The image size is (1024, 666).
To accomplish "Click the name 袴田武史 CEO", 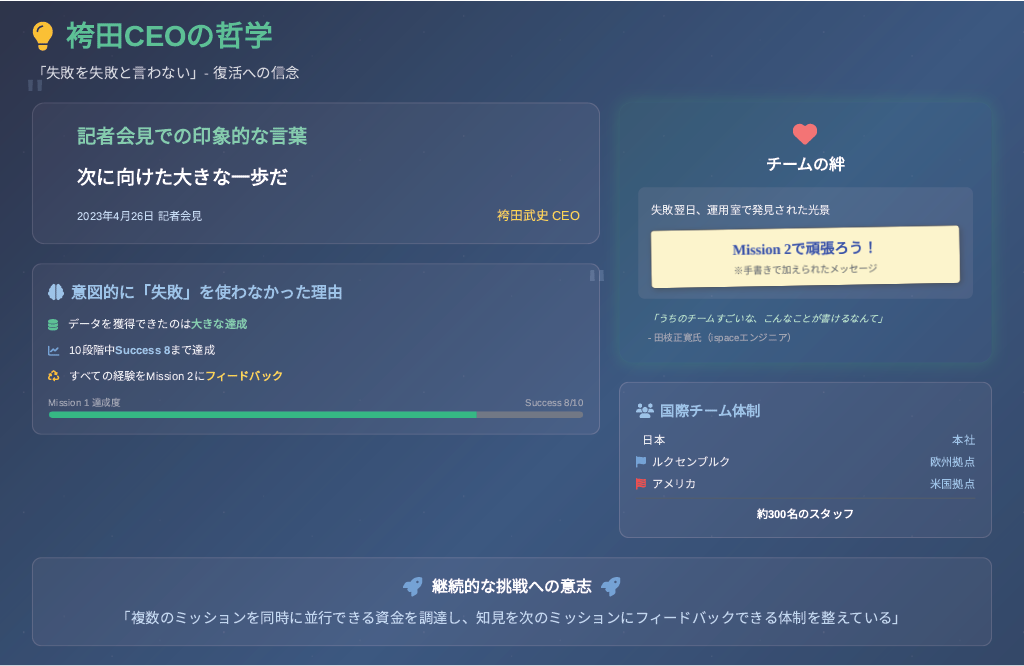I will click(x=538, y=216).
